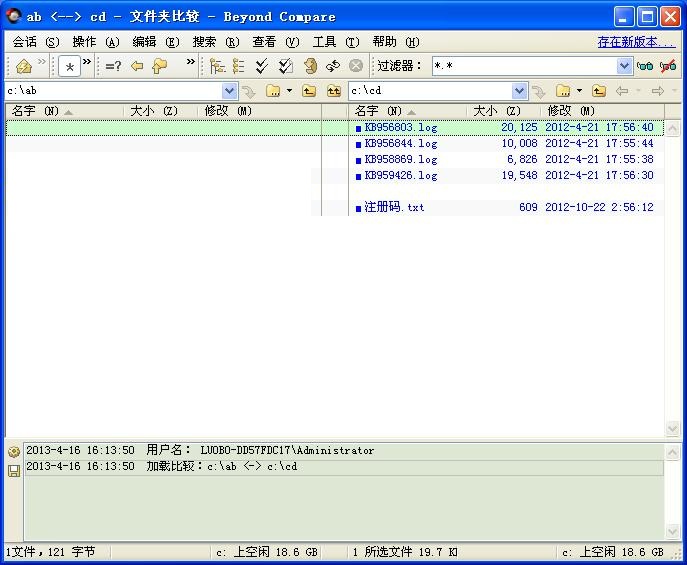The height and width of the screenshot is (565, 687).
Task: Select the KB956803.log file row
Action: click(506, 127)
